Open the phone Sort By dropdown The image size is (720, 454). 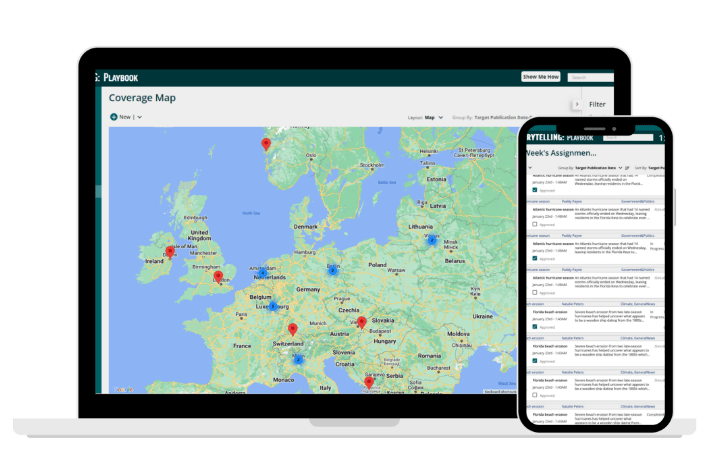tap(649, 168)
